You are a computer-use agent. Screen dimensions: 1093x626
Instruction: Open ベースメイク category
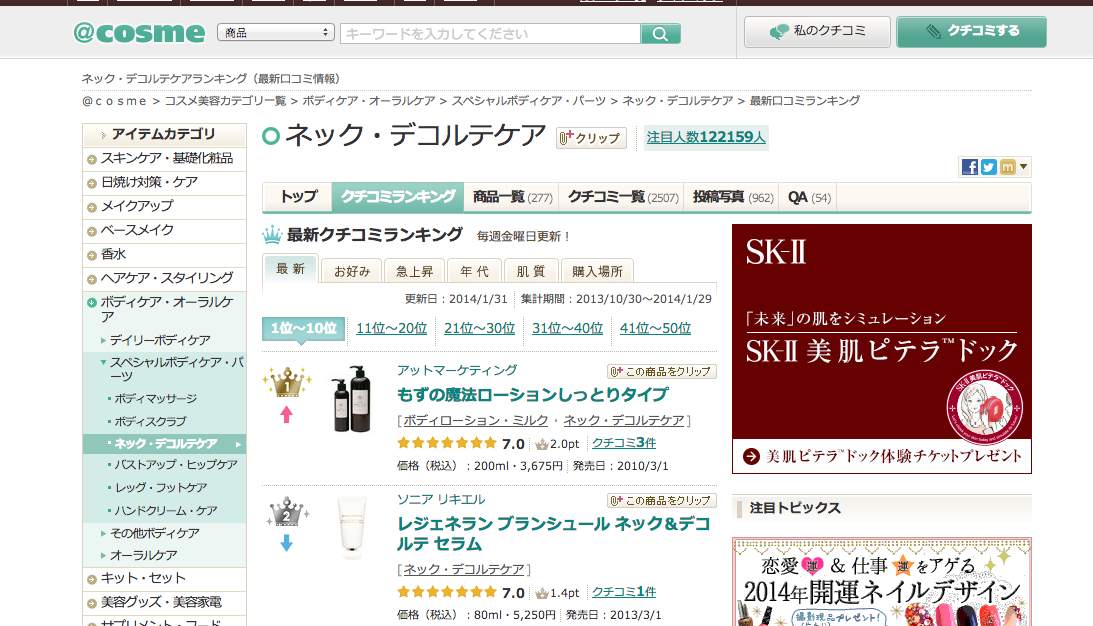click(165, 231)
